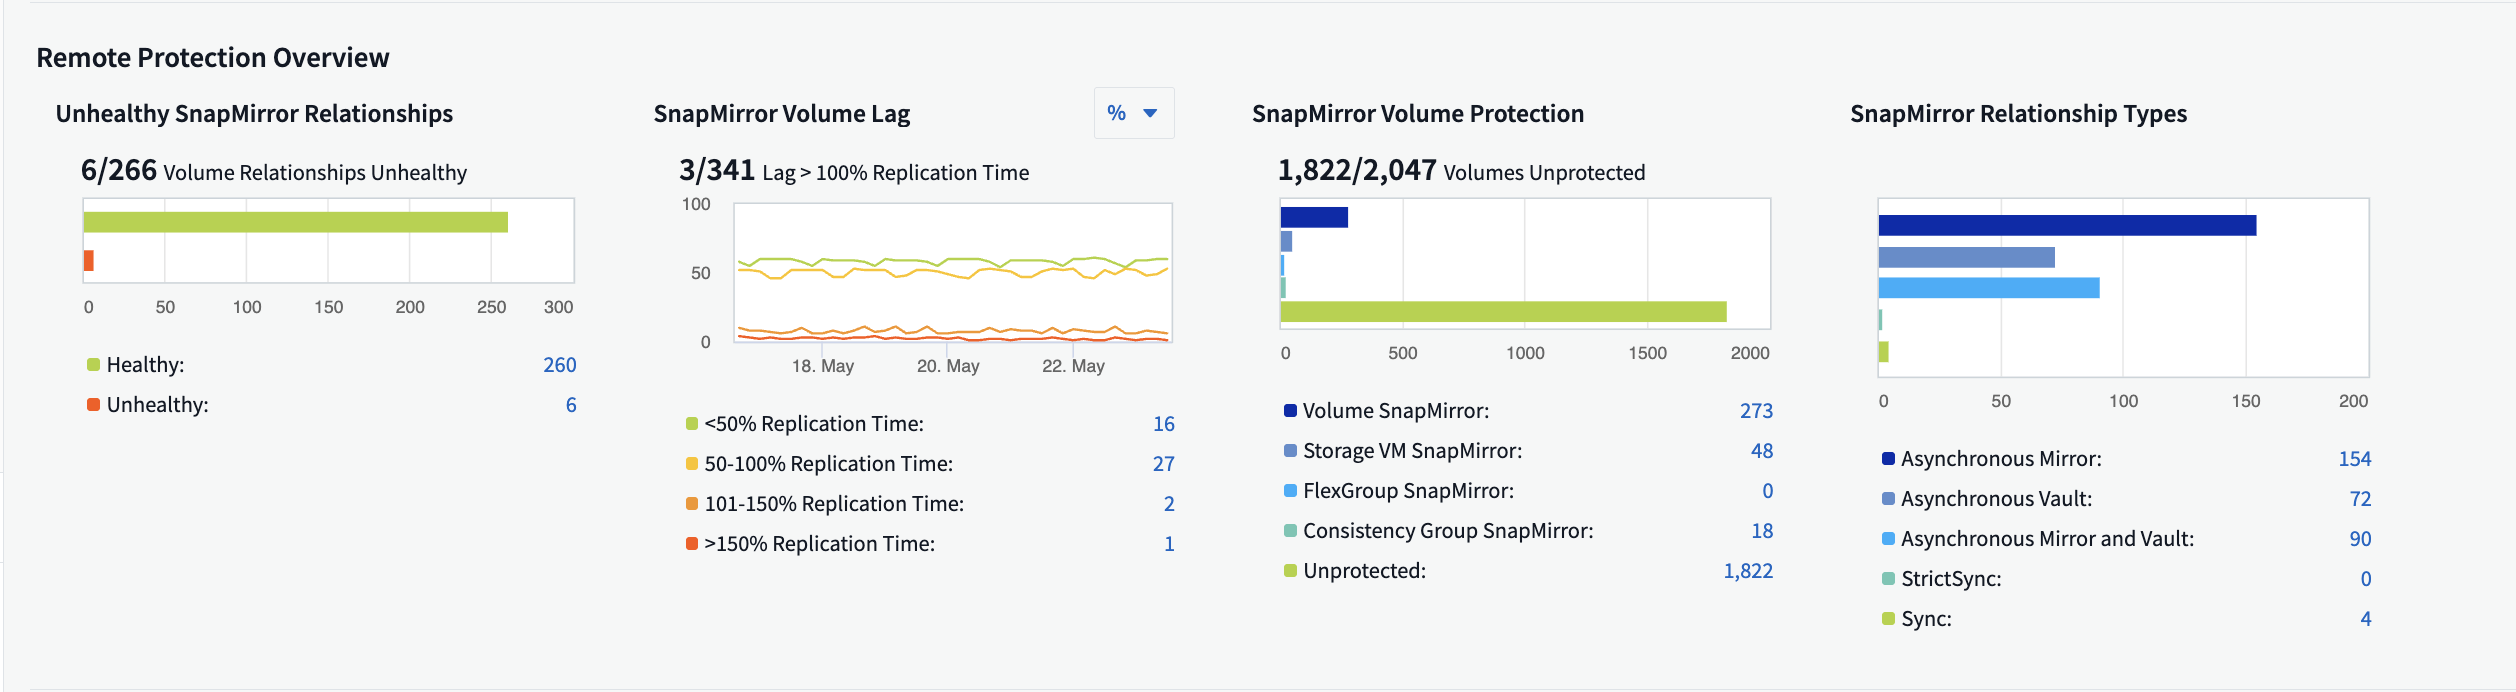Viewport: 2516px width, 692px height.
Task: Click the Unprotected legend color swatch
Action: pos(1290,571)
